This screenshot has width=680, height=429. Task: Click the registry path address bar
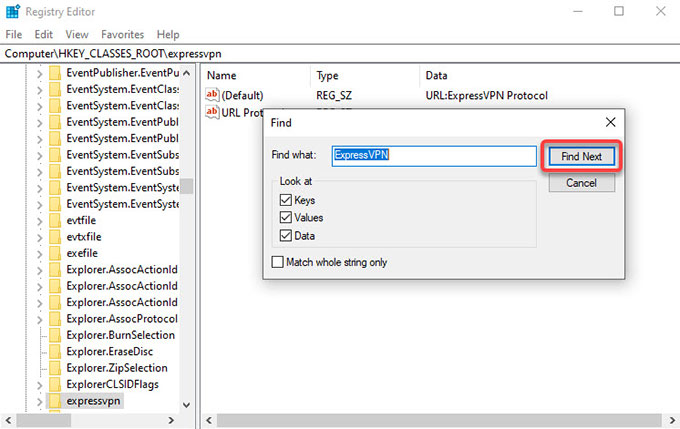coord(340,54)
